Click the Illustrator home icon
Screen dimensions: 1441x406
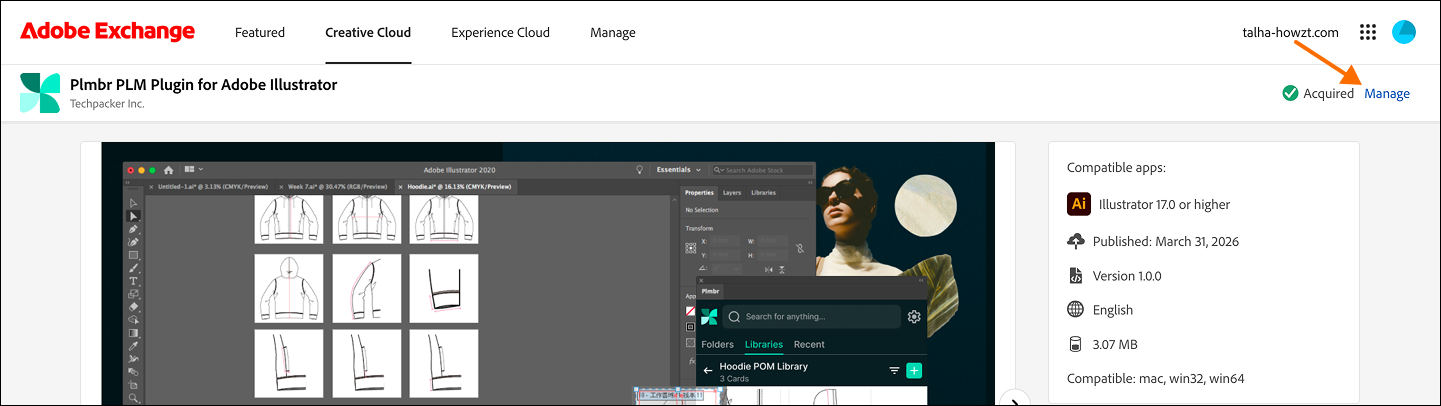pyautogui.click(x=169, y=170)
